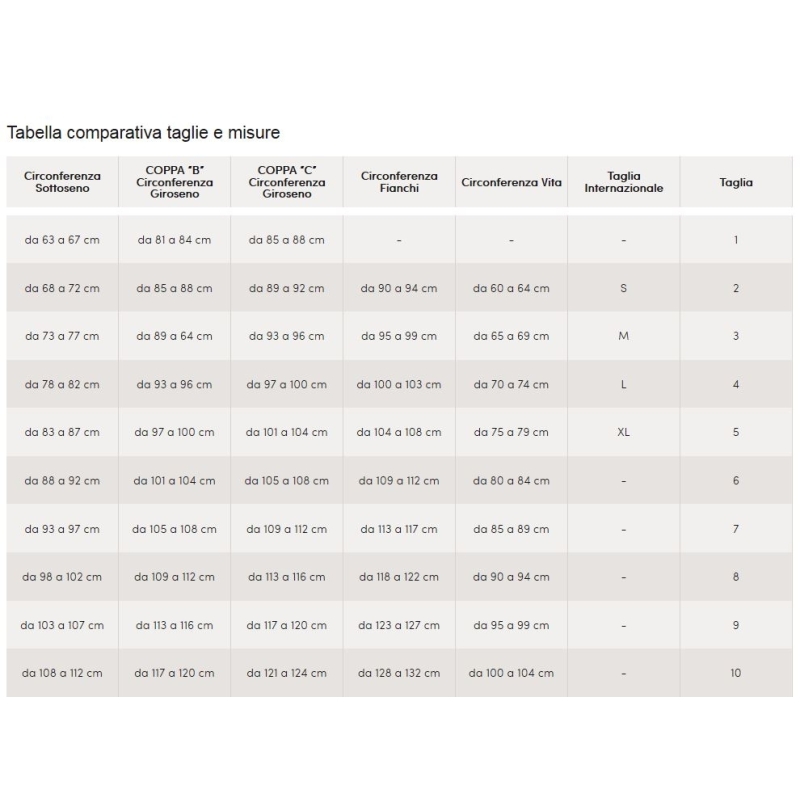
Task: Click the "XL" international size cell
Action: point(624,433)
